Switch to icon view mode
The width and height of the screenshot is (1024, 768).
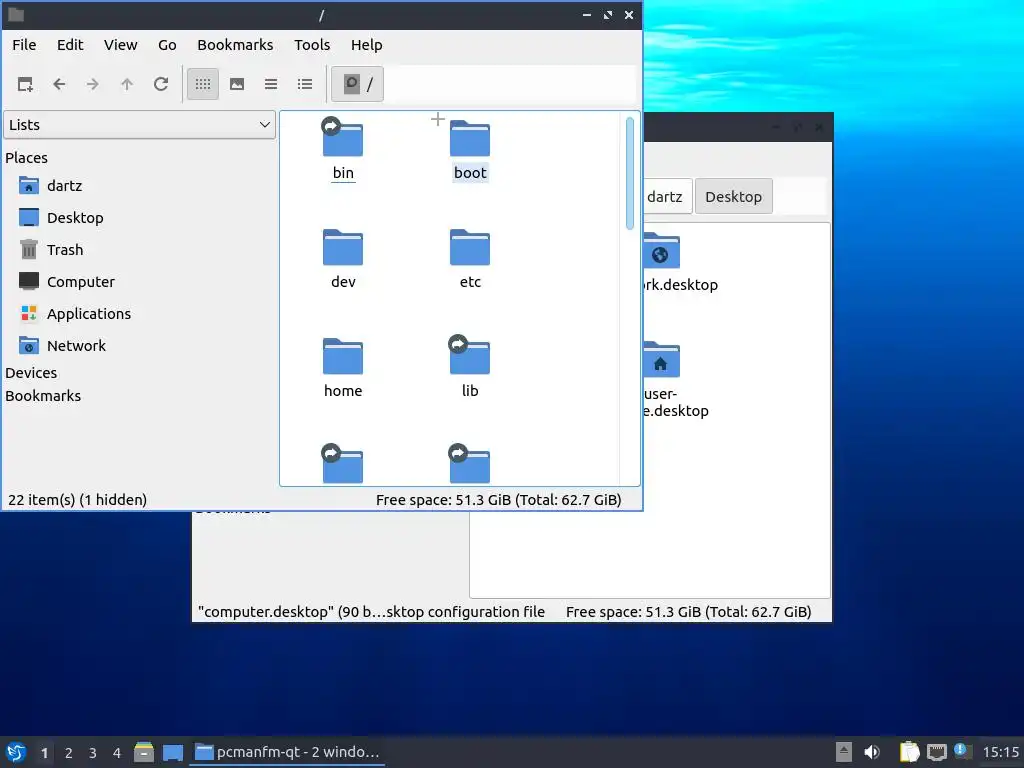[203, 84]
